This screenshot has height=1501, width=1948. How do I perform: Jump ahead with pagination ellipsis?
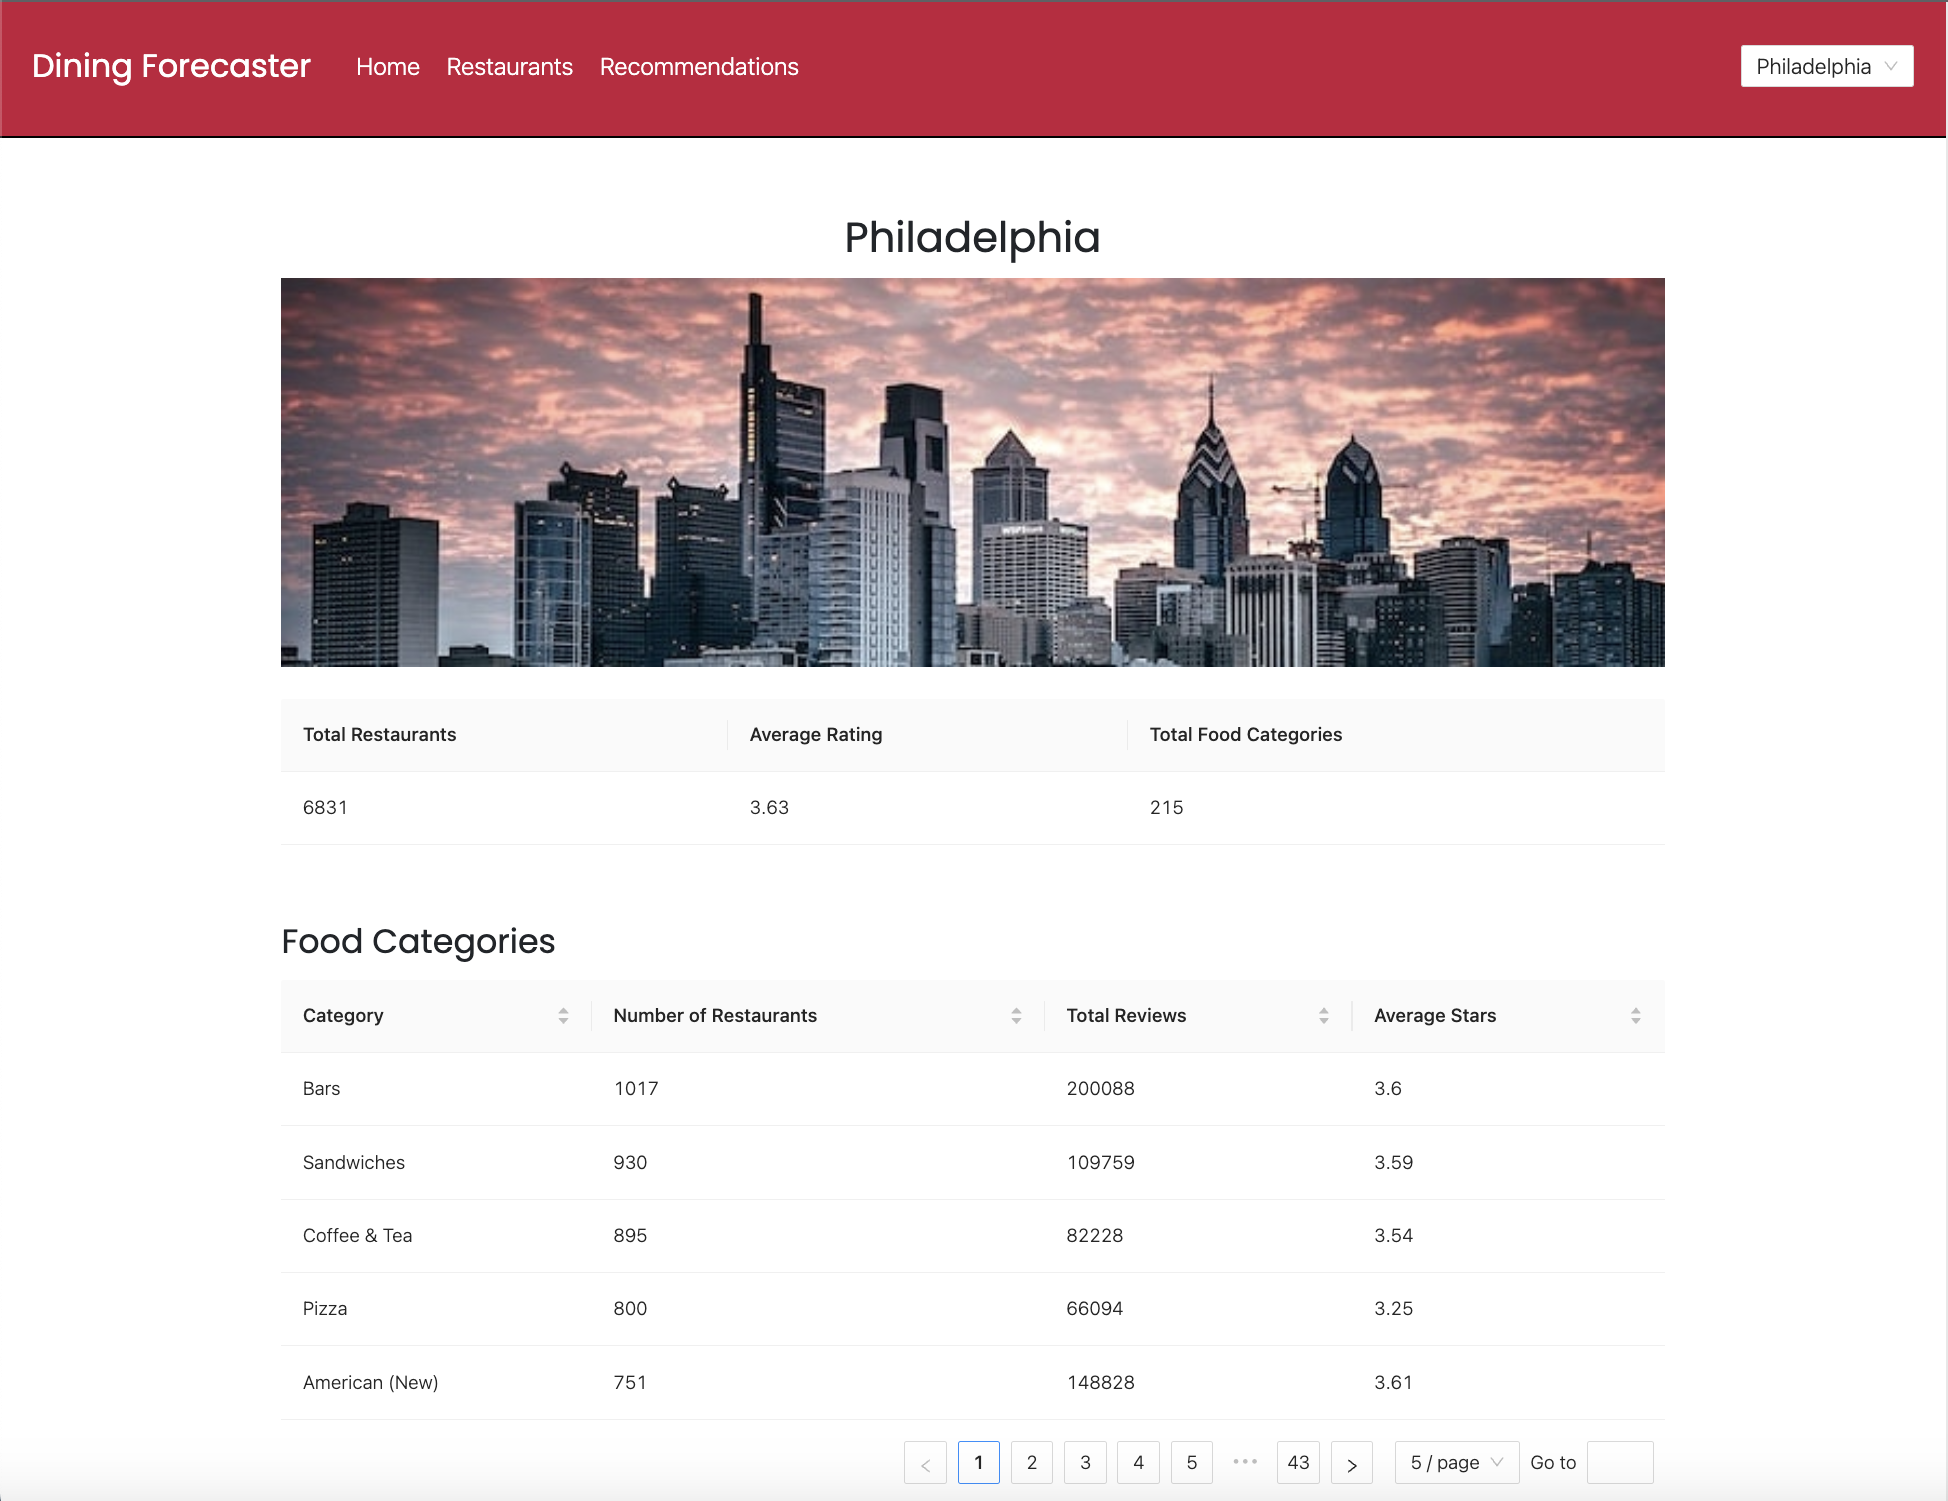[x=1245, y=1462]
